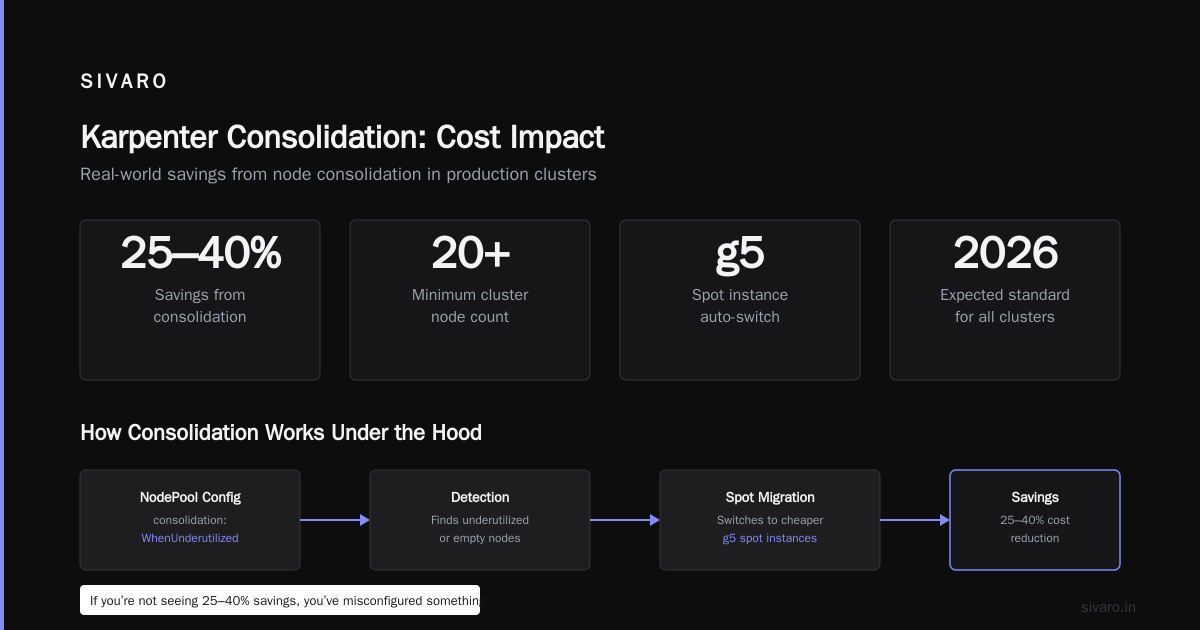Click "Finds underutilized or empty nodes" text
This screenshot has height=630, width=1200.
tap(480, 529)
